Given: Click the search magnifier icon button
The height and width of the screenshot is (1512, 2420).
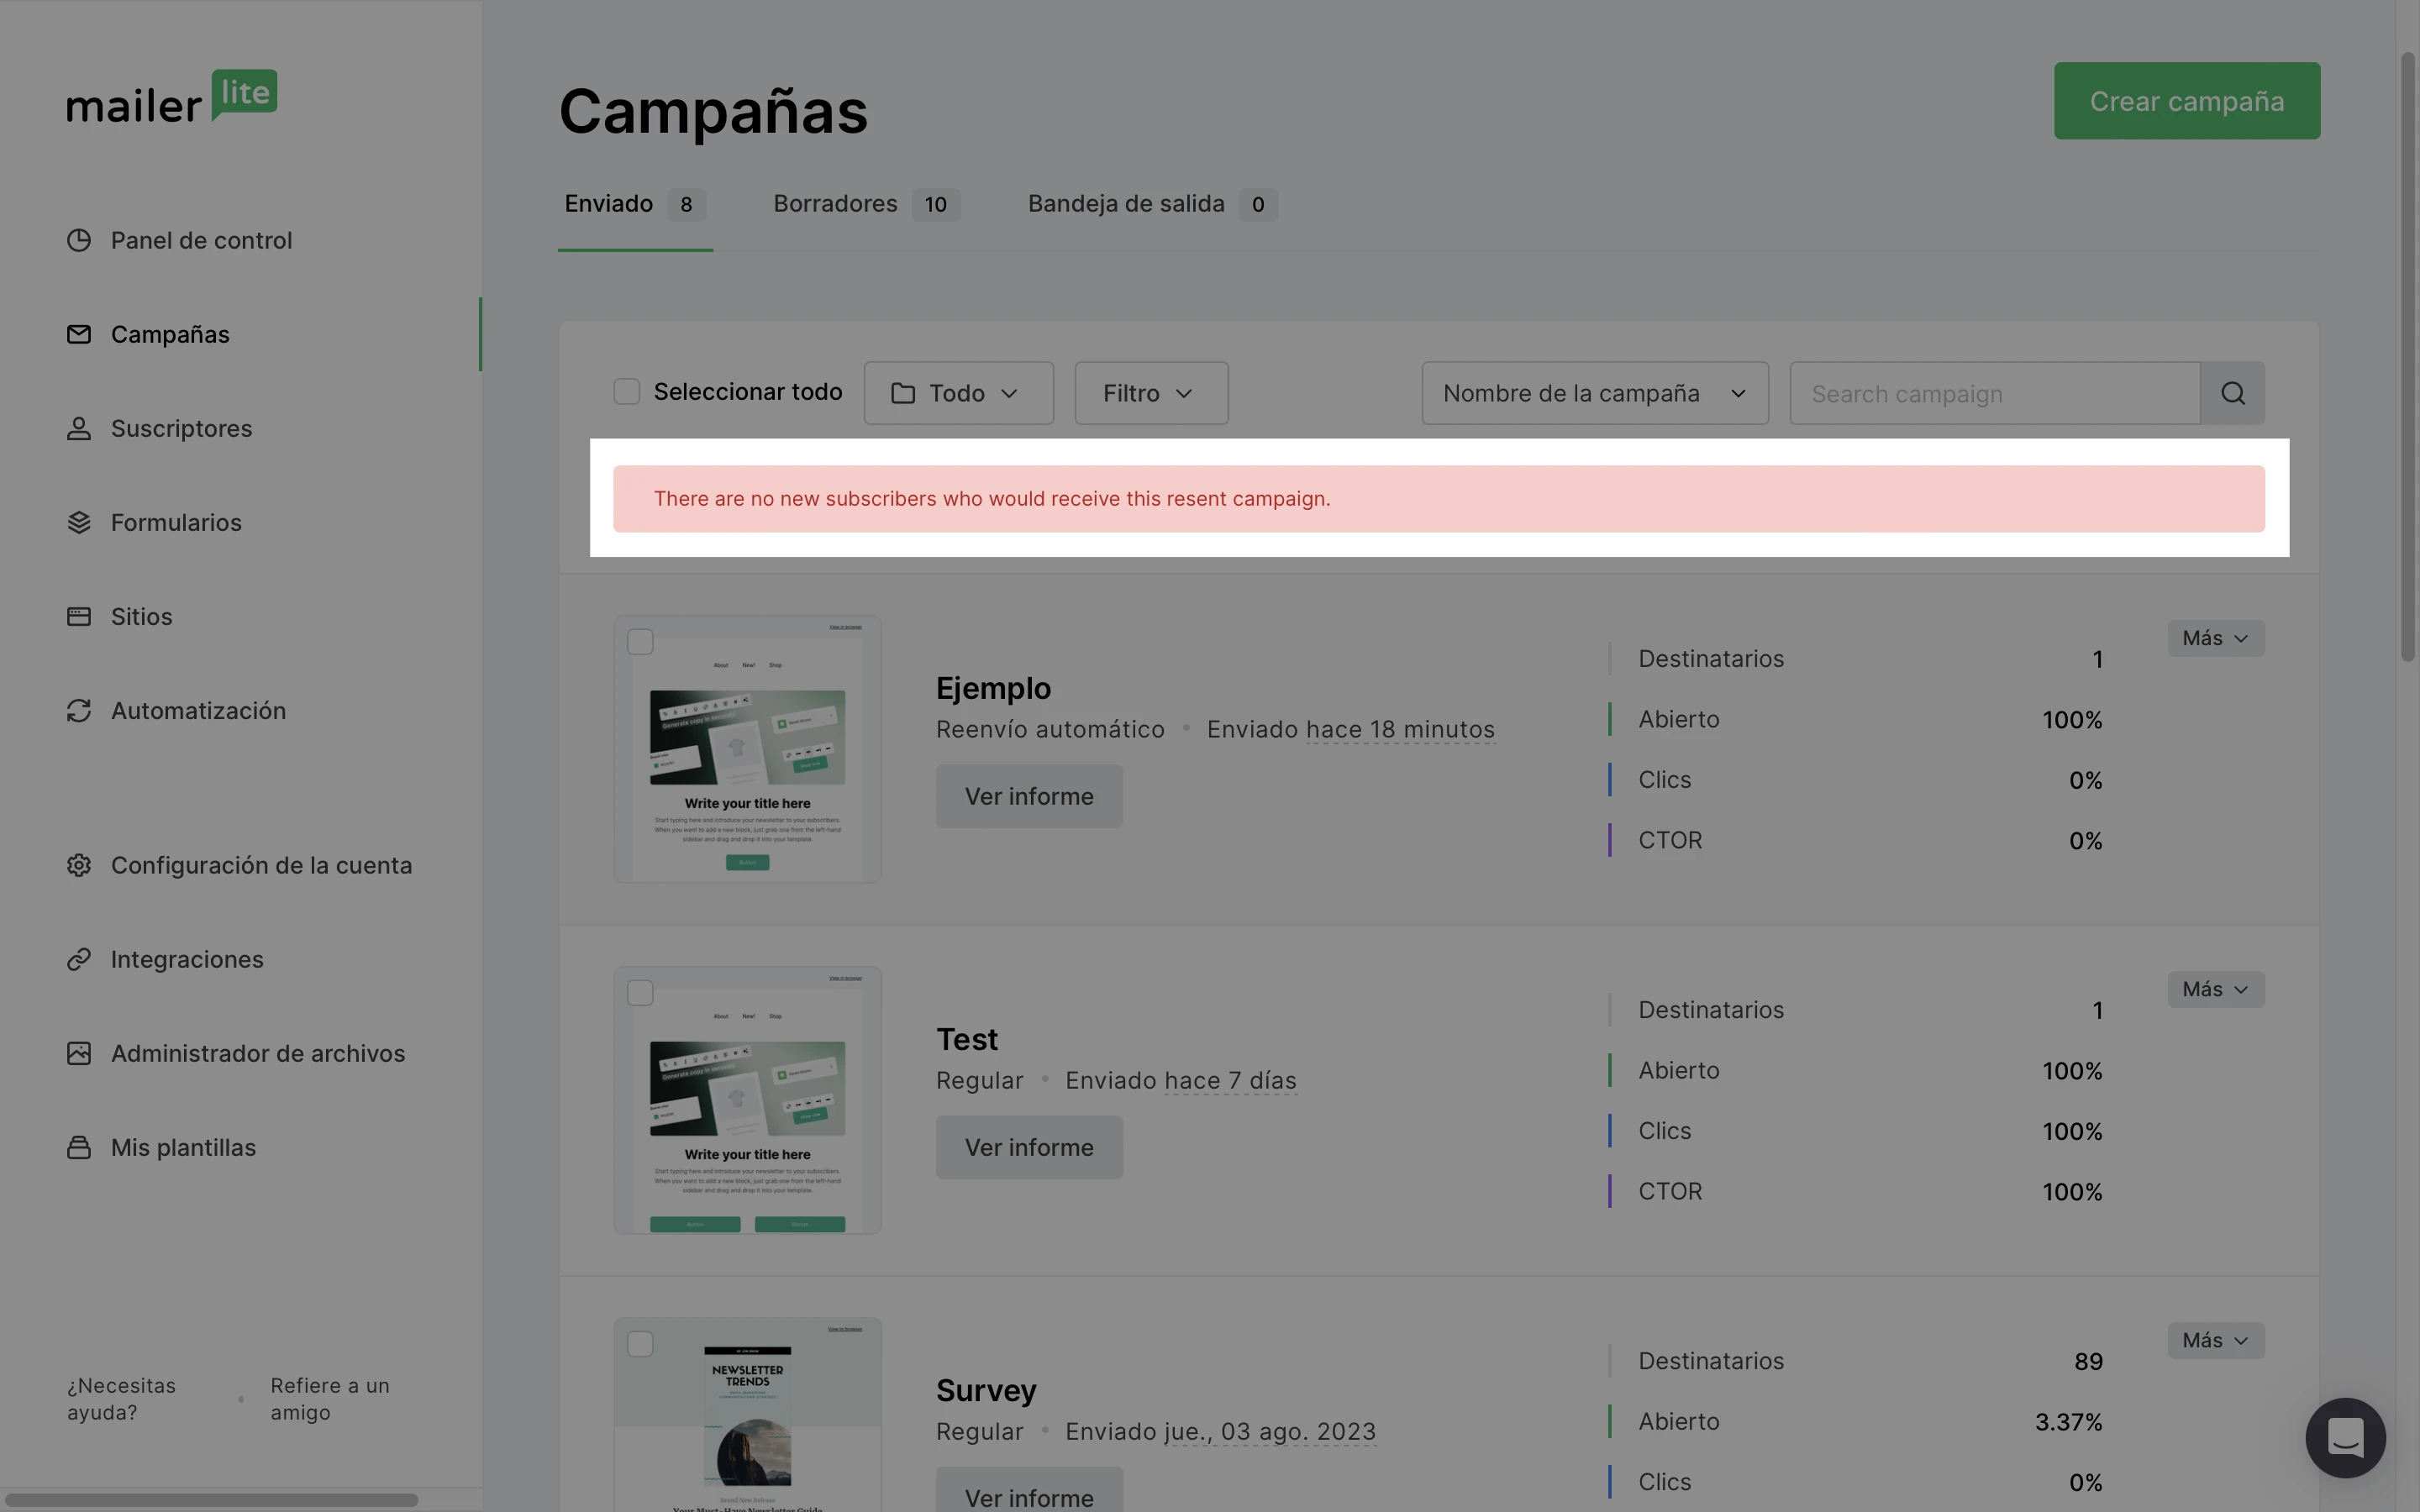Looking at the screenshot, I should point(2232,393).
